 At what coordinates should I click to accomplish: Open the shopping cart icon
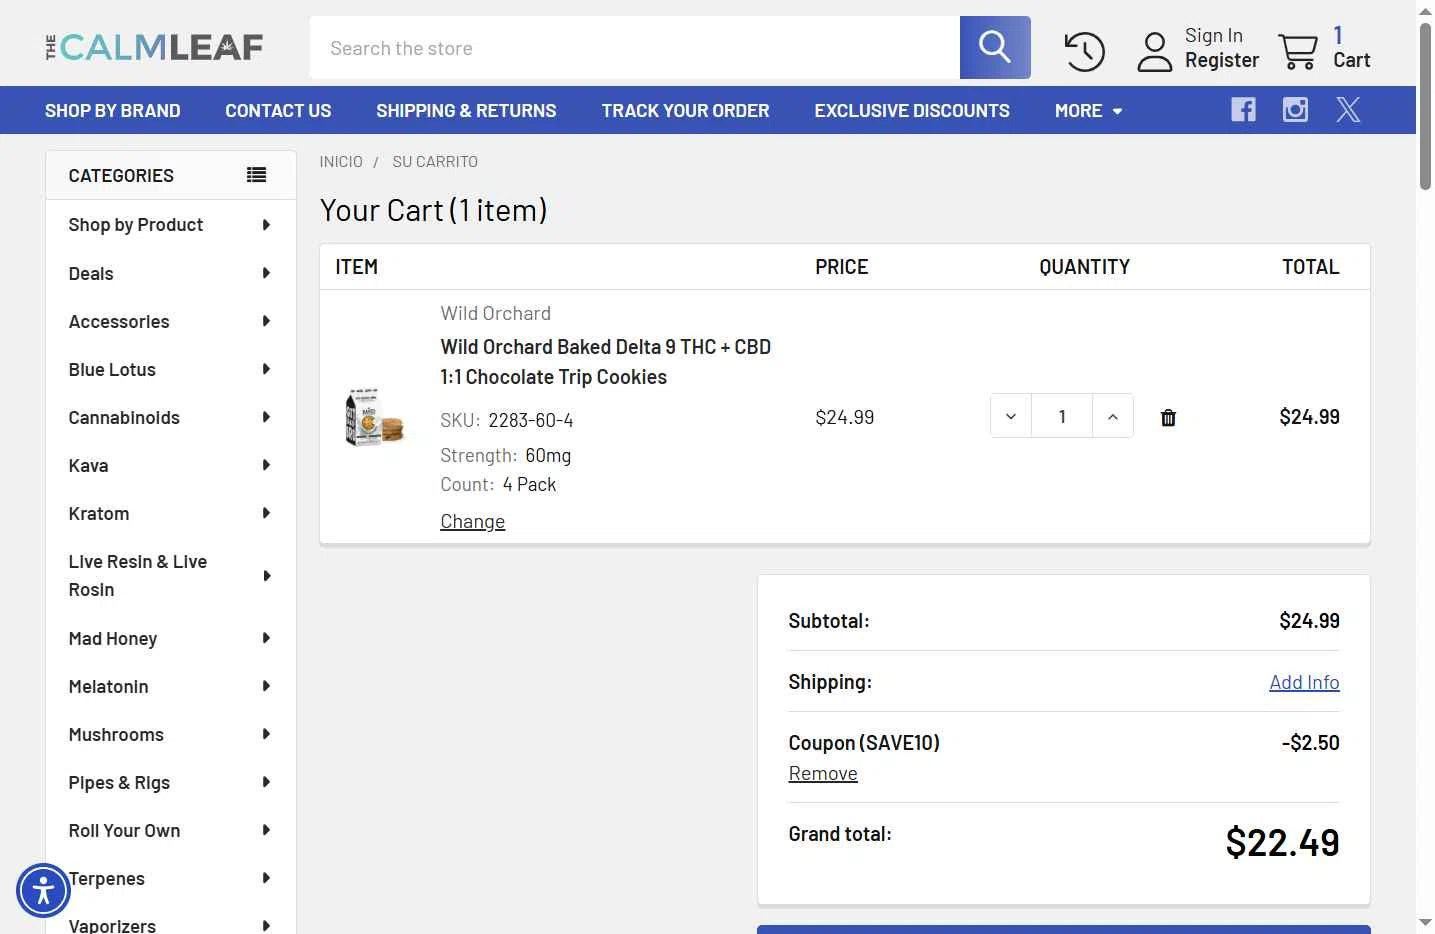coord(1298,51)
